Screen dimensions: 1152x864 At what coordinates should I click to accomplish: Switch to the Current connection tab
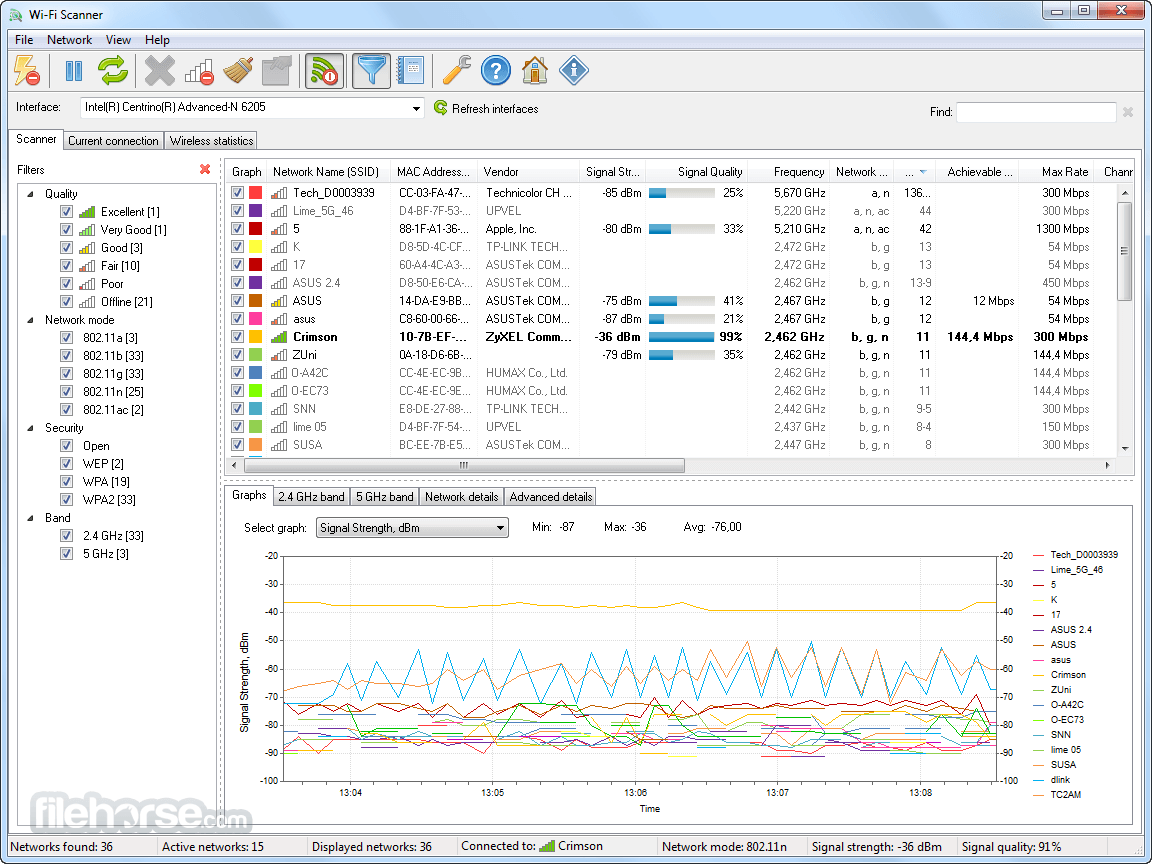tap(113, 141)
